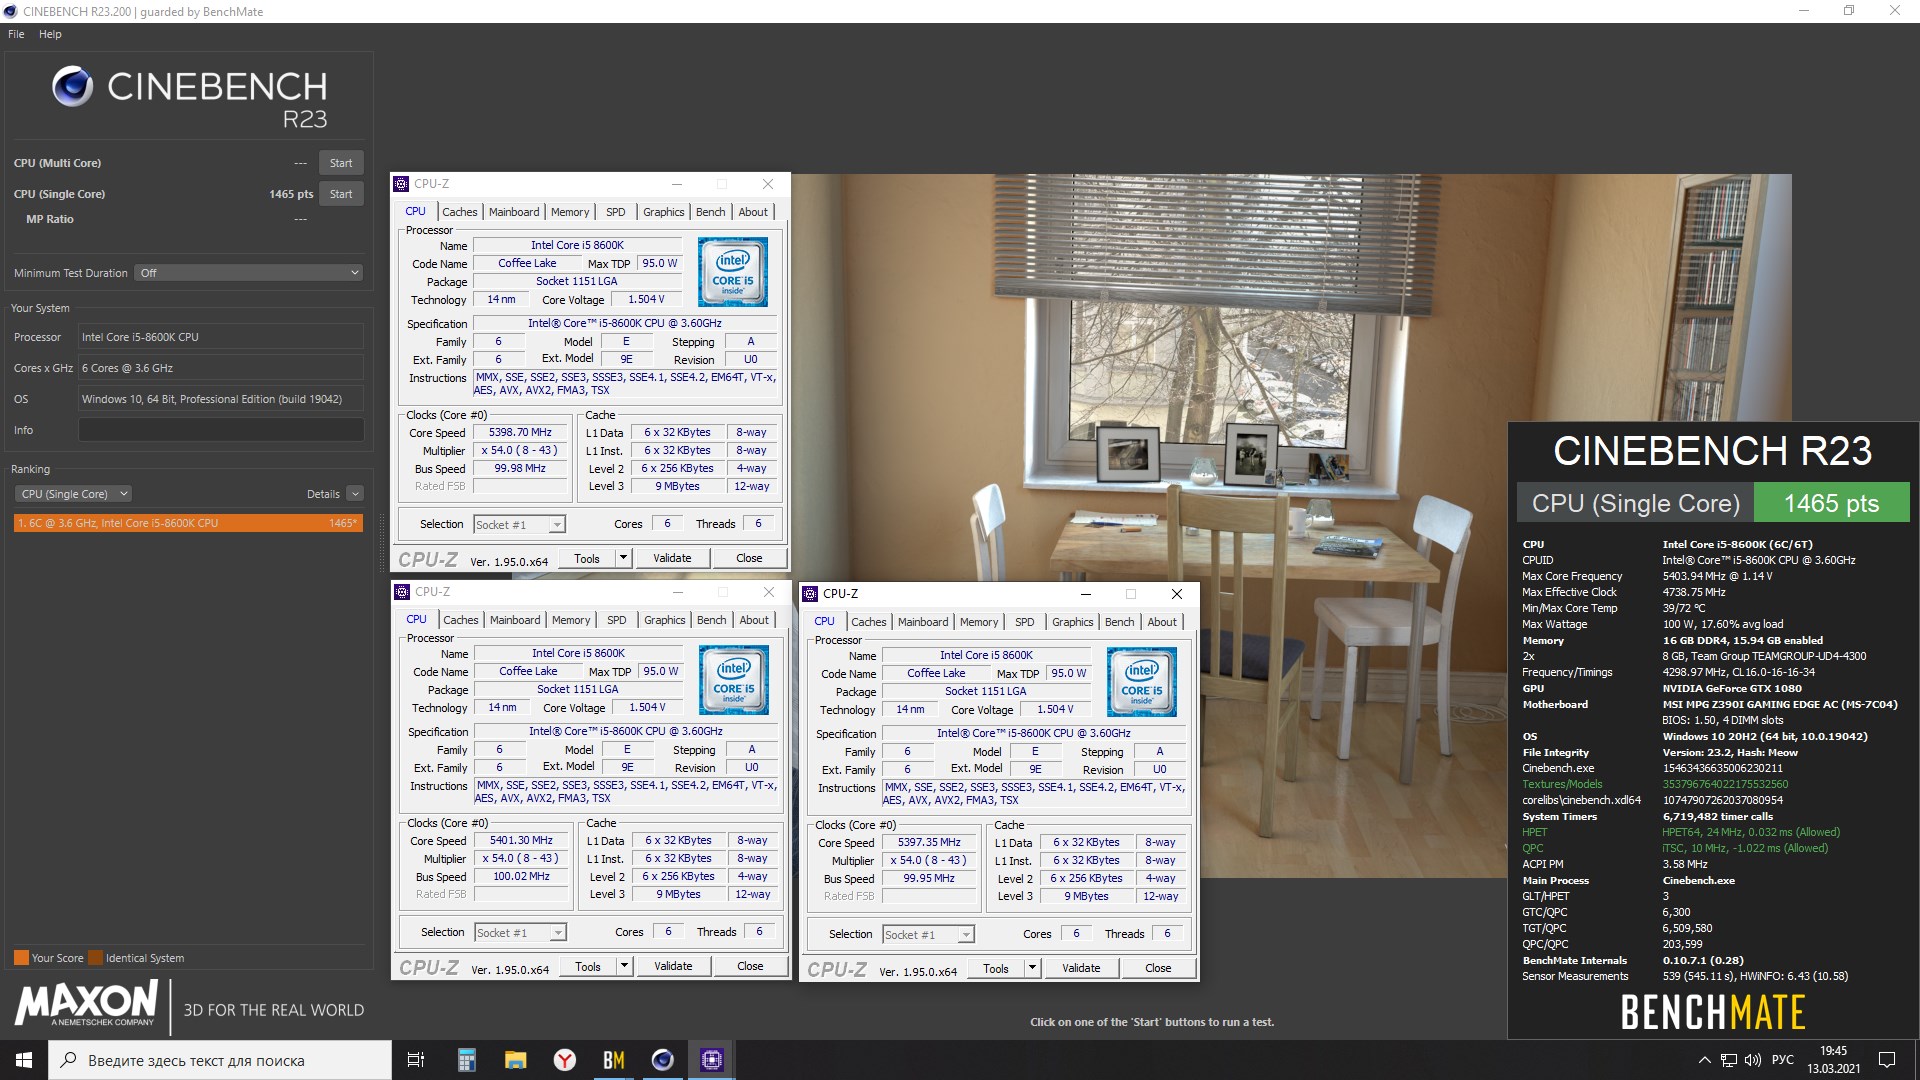Click Validate in top CPU-Z window

[x=672, y=558]
